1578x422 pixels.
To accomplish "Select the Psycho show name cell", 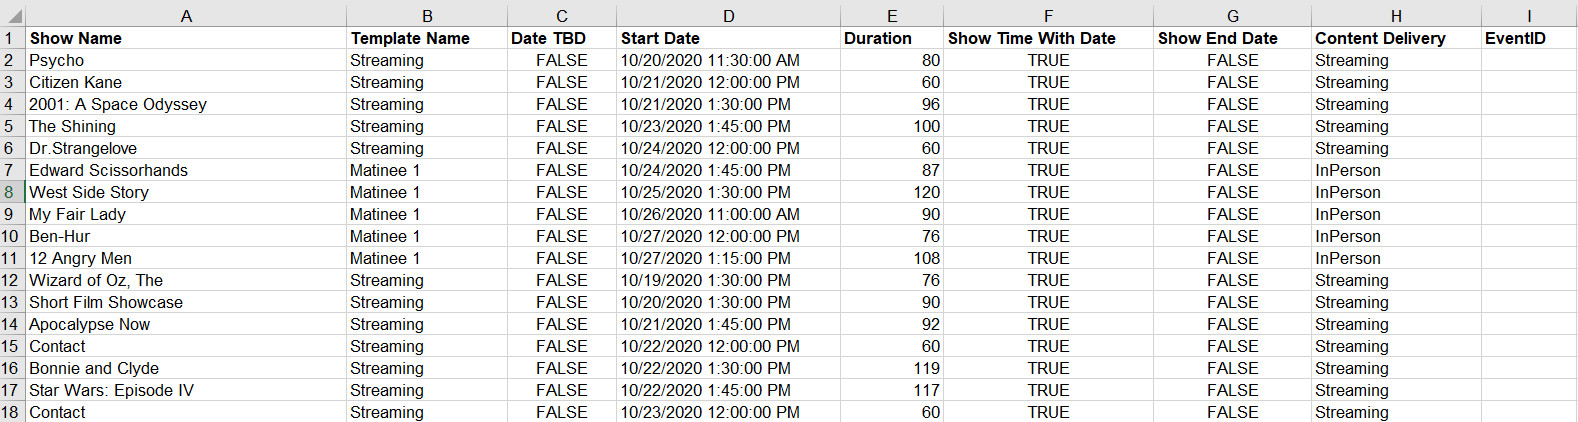I will (186, 60).
